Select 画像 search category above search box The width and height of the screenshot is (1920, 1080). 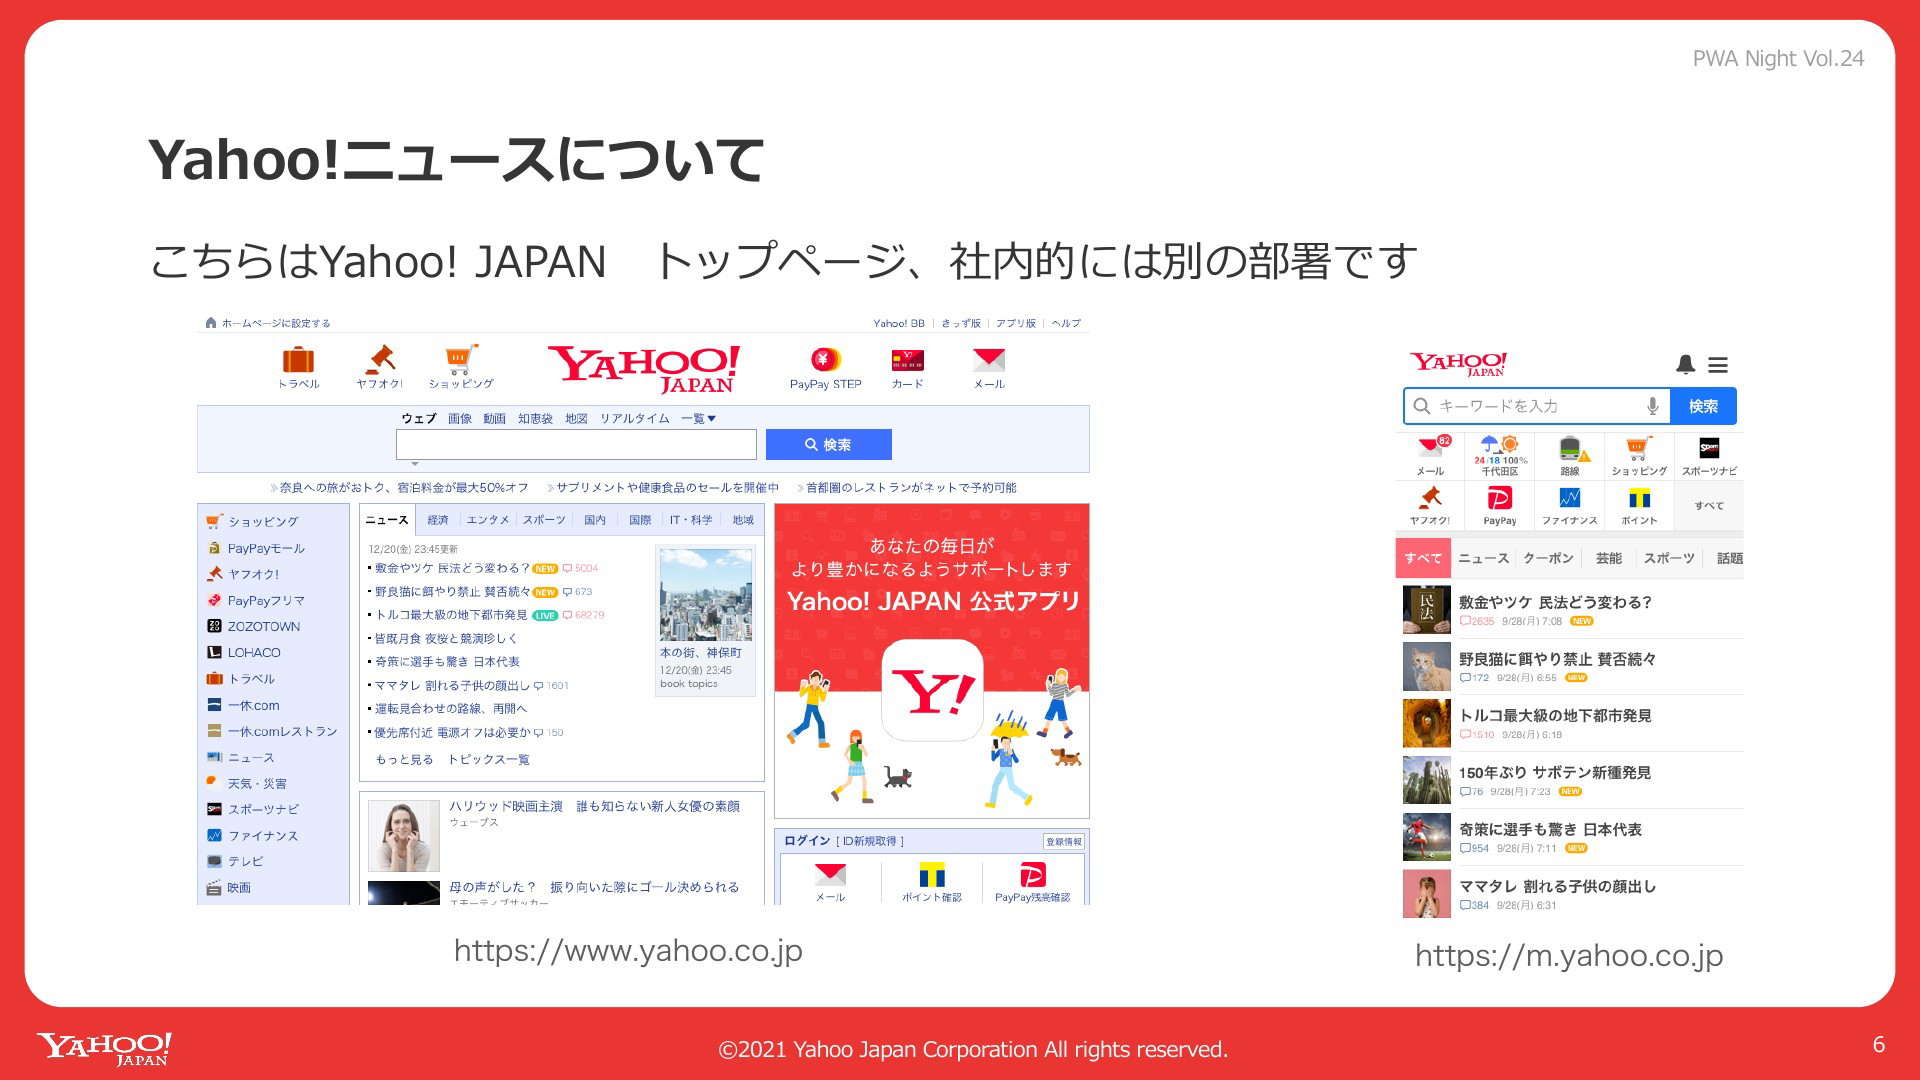460,419
